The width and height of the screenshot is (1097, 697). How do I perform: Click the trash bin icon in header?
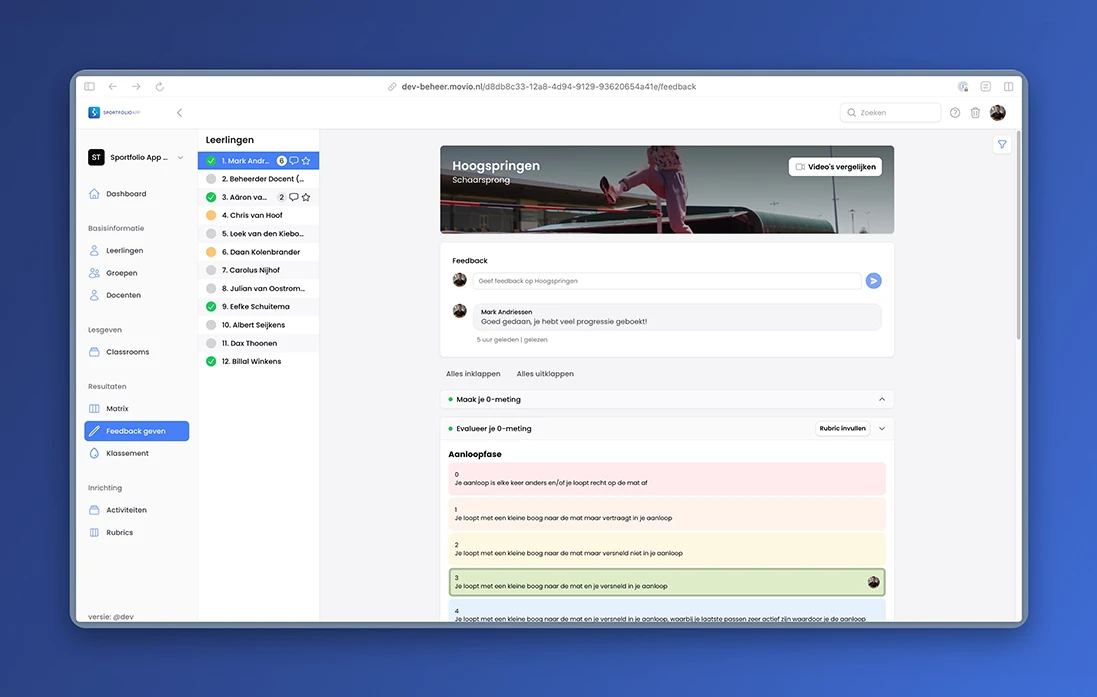975,113
